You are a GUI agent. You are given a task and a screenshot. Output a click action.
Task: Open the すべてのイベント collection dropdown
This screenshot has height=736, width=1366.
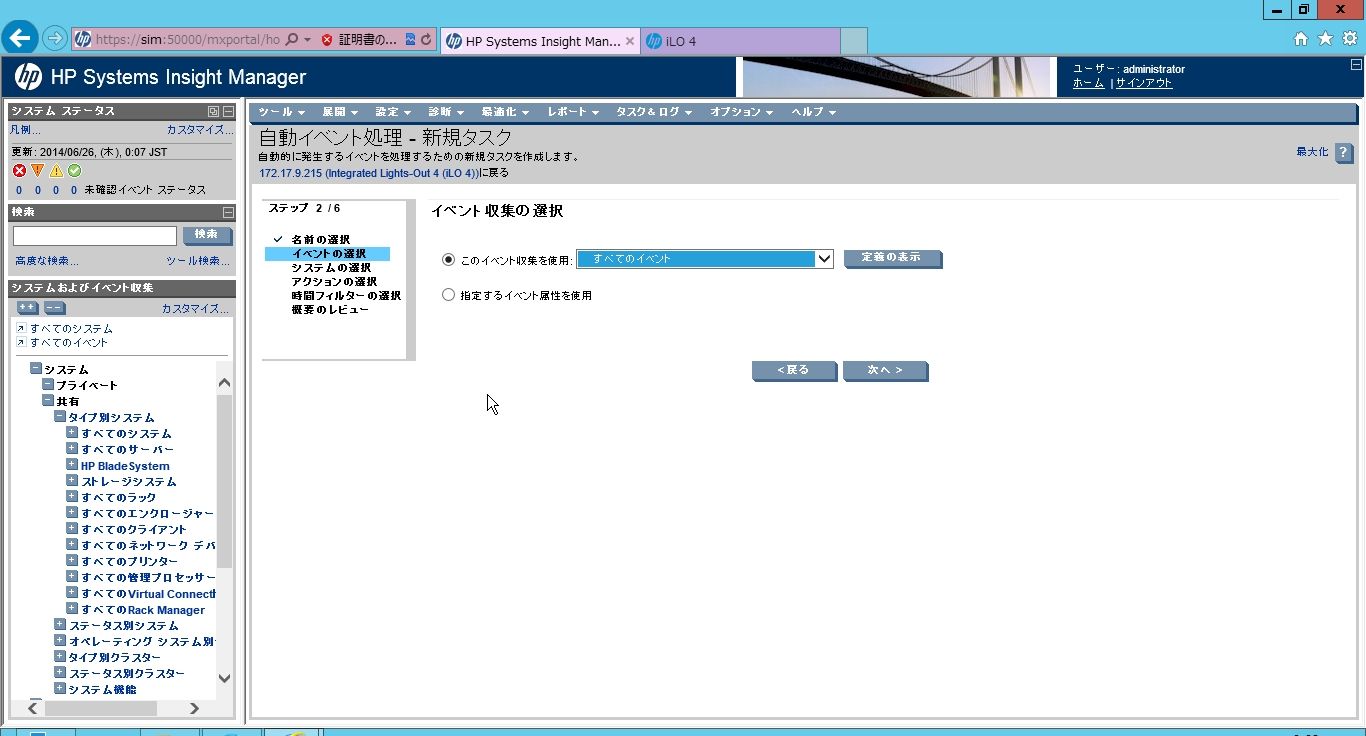click(x=705, y=259)
